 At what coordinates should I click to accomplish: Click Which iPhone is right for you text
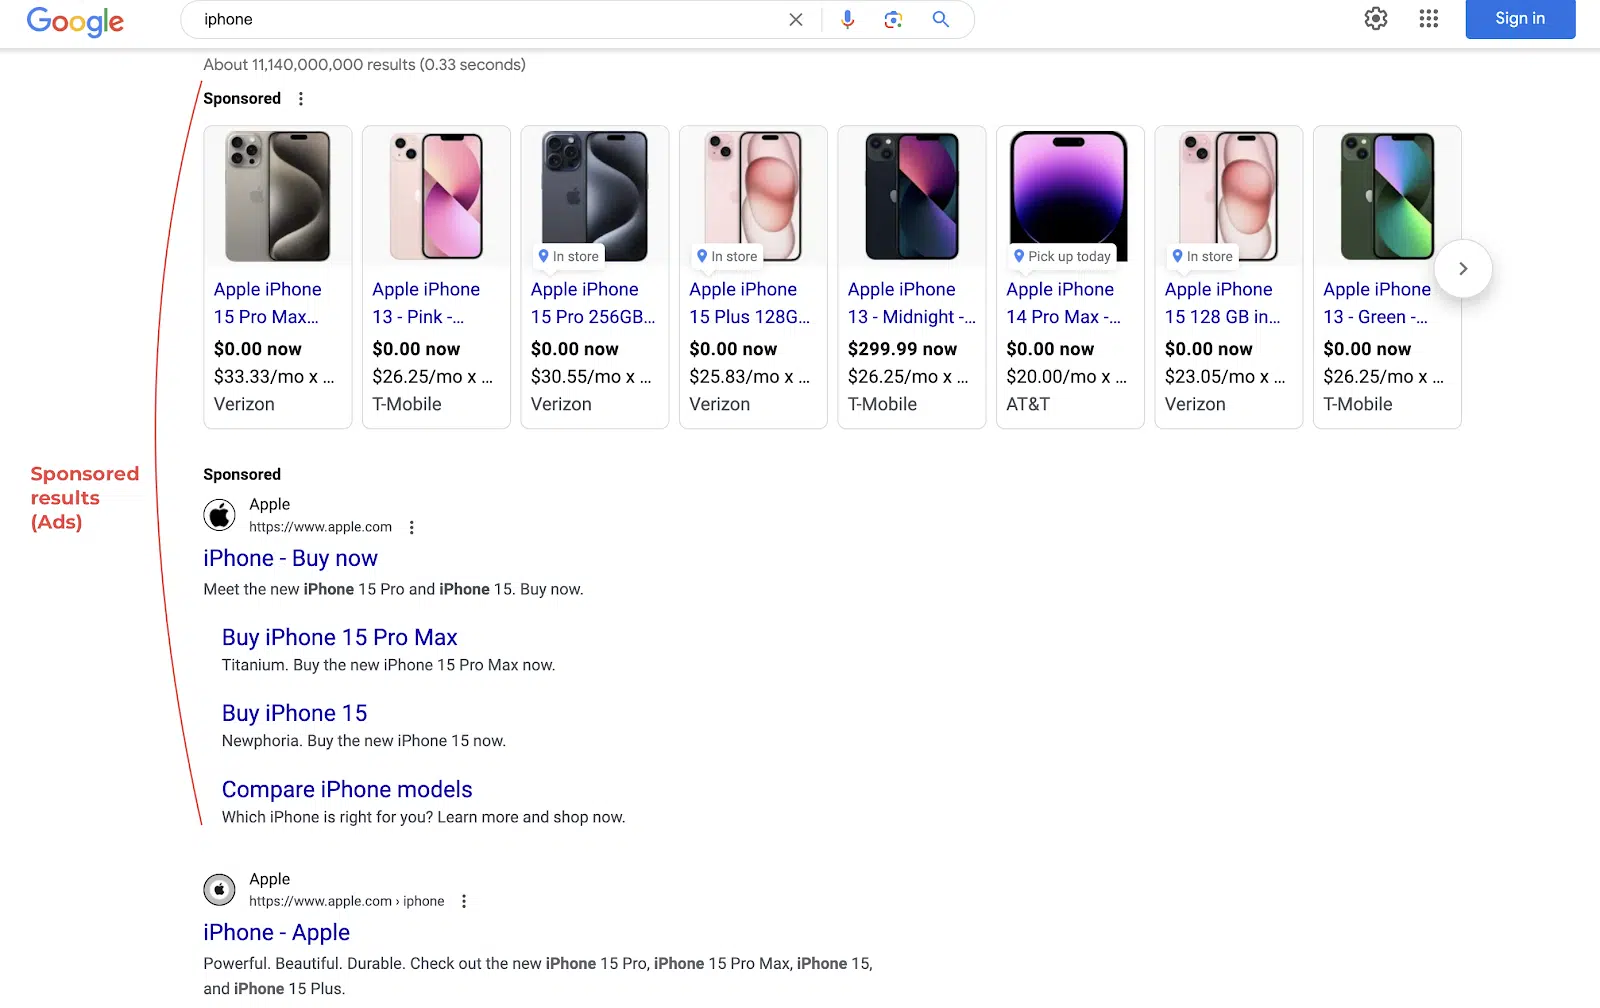(x=423, y=817)
